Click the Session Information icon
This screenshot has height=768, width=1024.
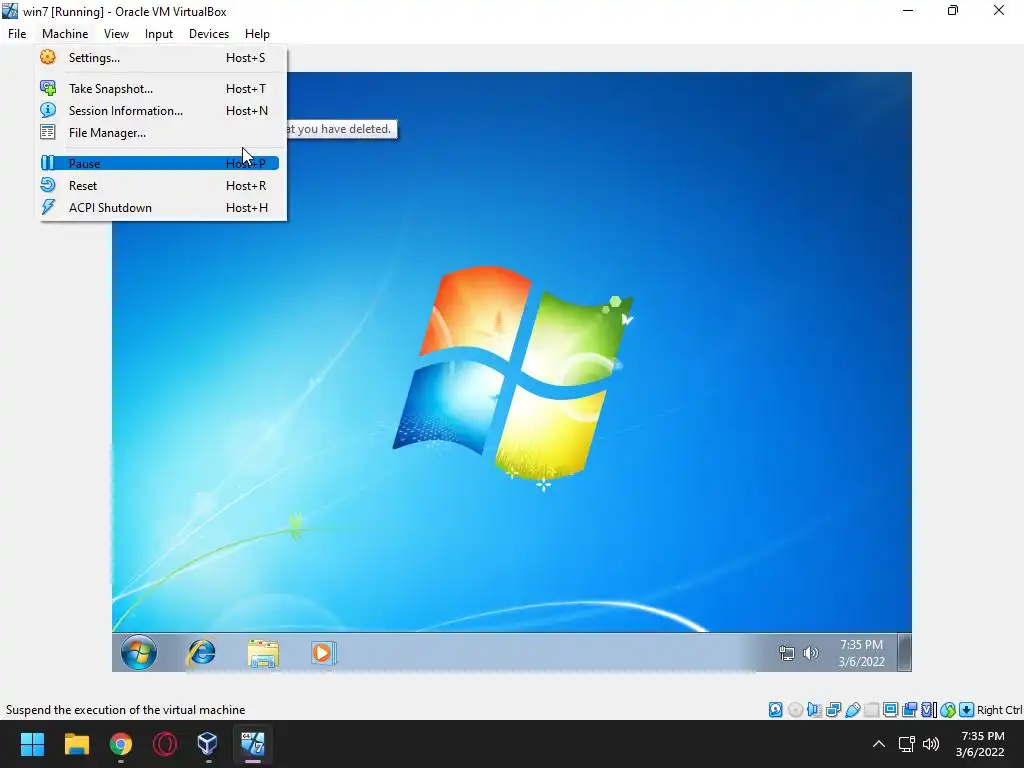(x=48, y=110)
